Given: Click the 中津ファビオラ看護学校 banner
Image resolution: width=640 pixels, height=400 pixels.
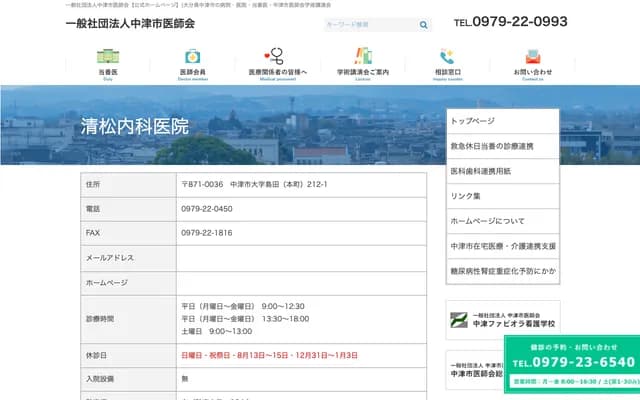Looking at the screenshot, I should [x=502, y=320].
